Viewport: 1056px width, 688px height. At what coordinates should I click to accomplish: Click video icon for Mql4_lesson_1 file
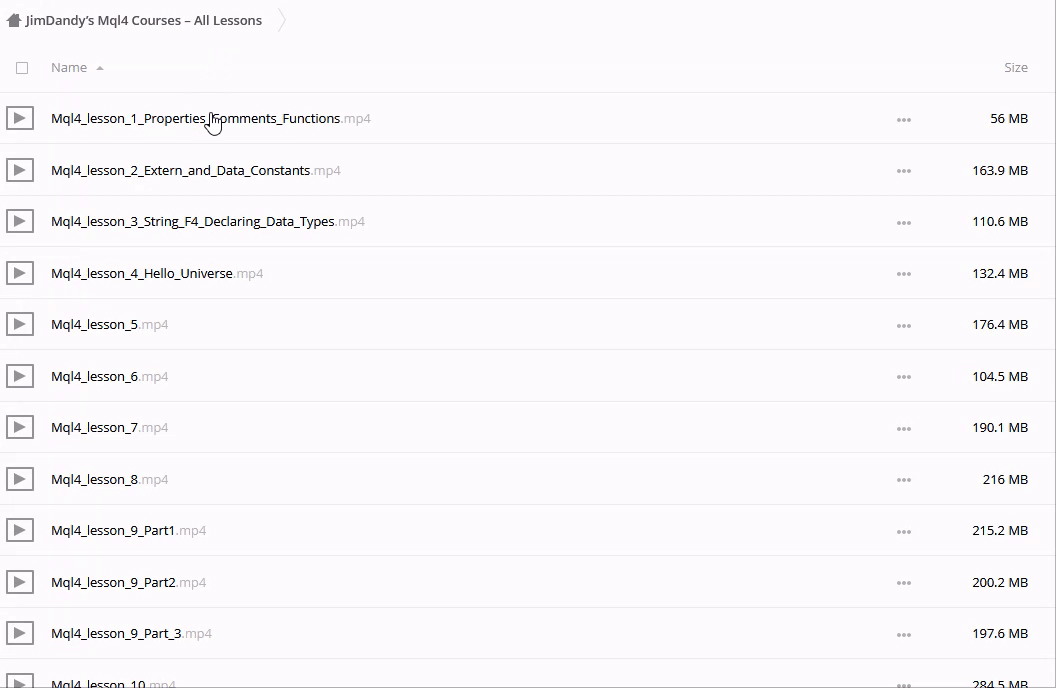[x=19, y=119]
